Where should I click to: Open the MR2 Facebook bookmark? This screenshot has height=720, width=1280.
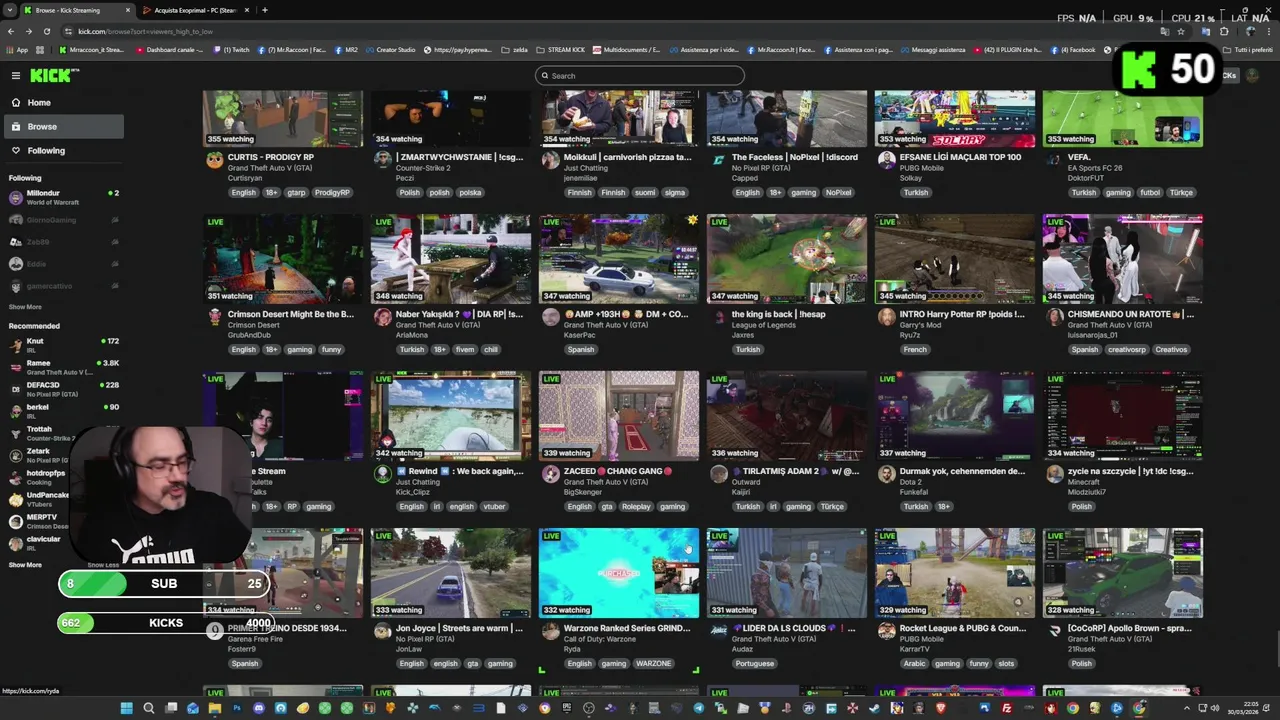(346, 50)
